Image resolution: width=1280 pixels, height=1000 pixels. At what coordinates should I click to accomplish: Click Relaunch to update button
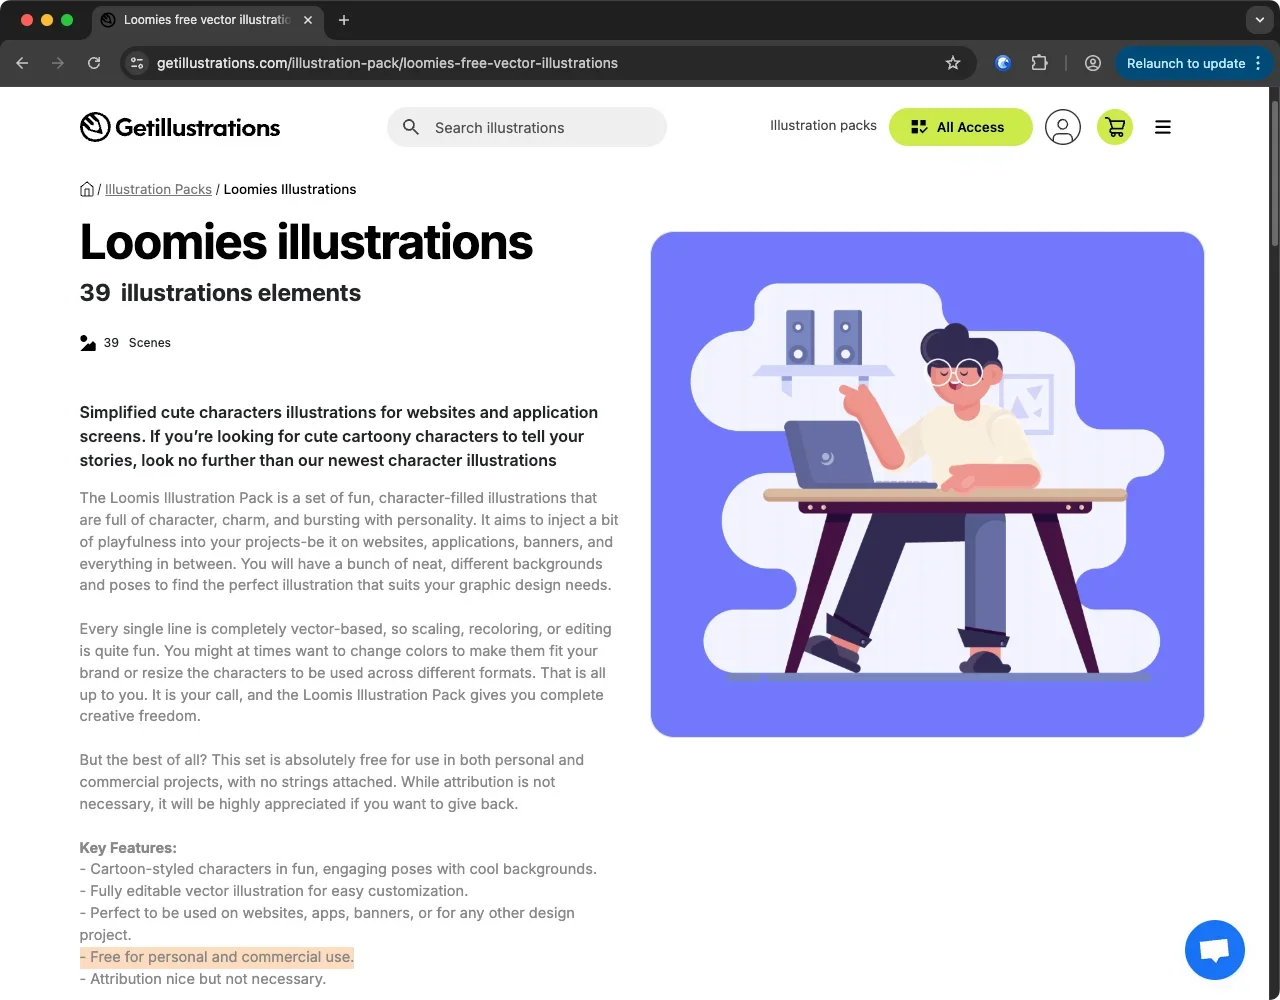(1186, 63)
